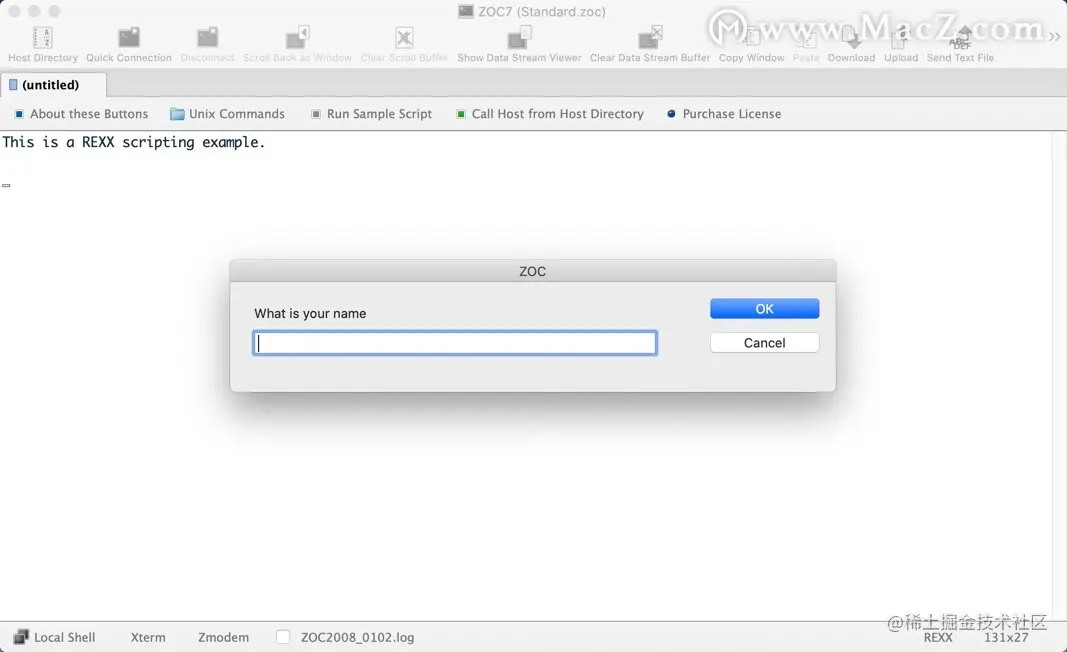
Task: Click Run Sample Script button
Action: pyautogui.click(x=372, y=114)
